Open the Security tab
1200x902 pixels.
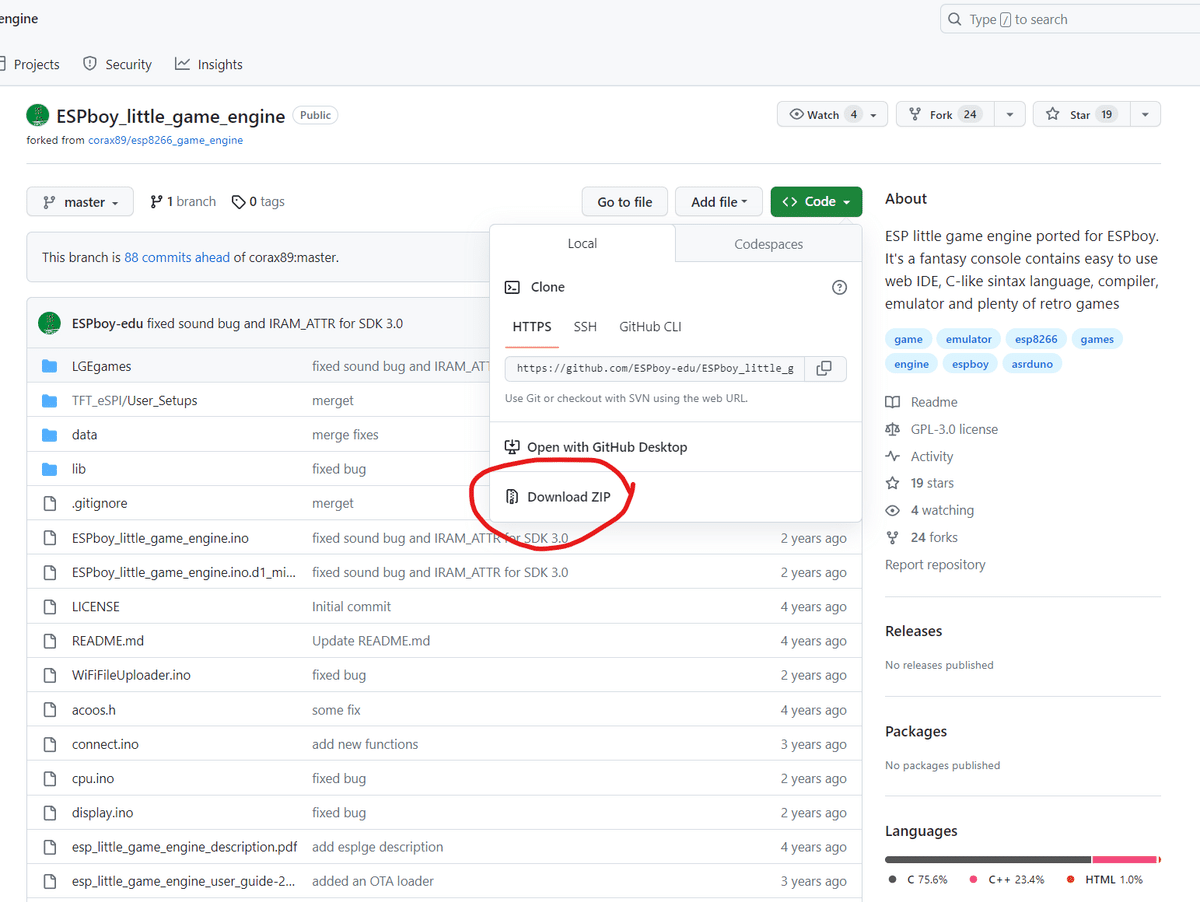117,64
